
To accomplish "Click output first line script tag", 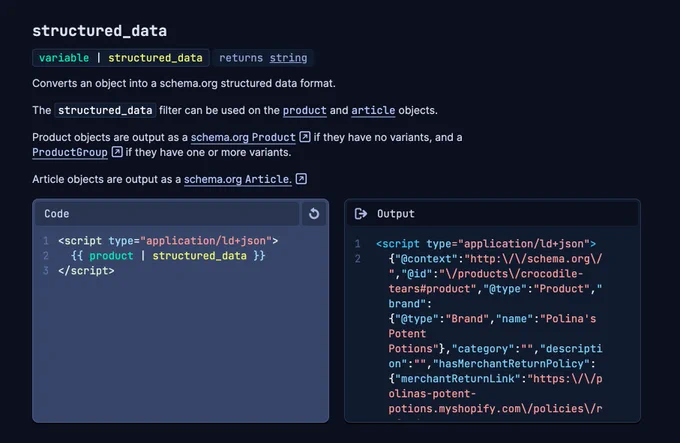I will (486, 244).
